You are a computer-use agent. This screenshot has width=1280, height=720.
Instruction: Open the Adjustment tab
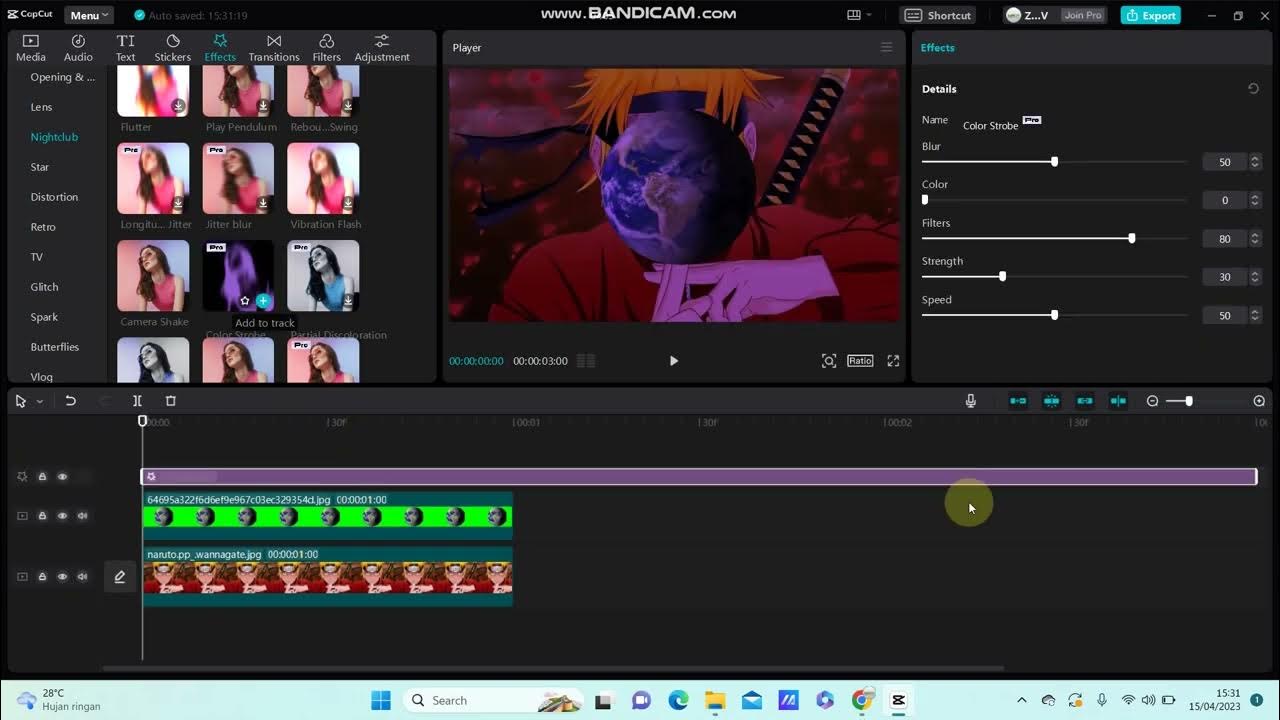click(382, 47)
